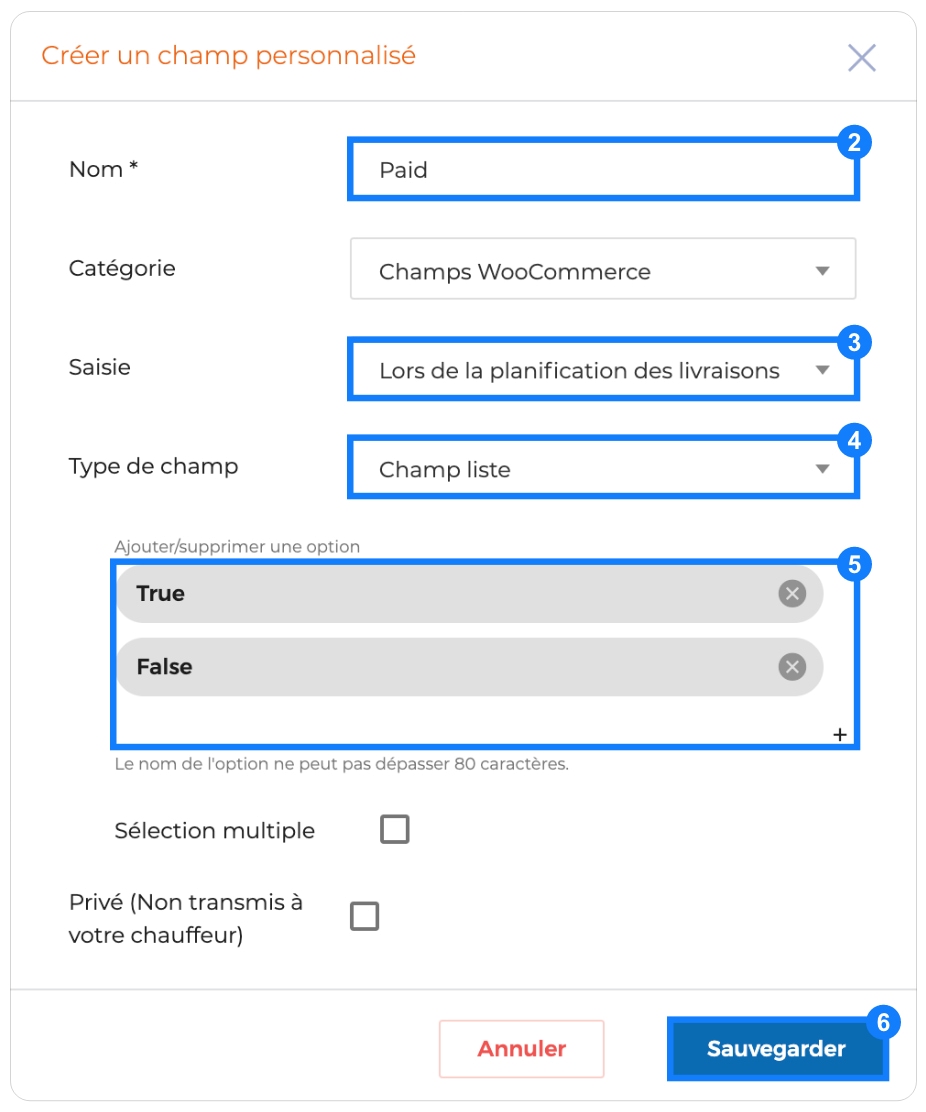
Task: Remove the False option
Action: (792, 667)
